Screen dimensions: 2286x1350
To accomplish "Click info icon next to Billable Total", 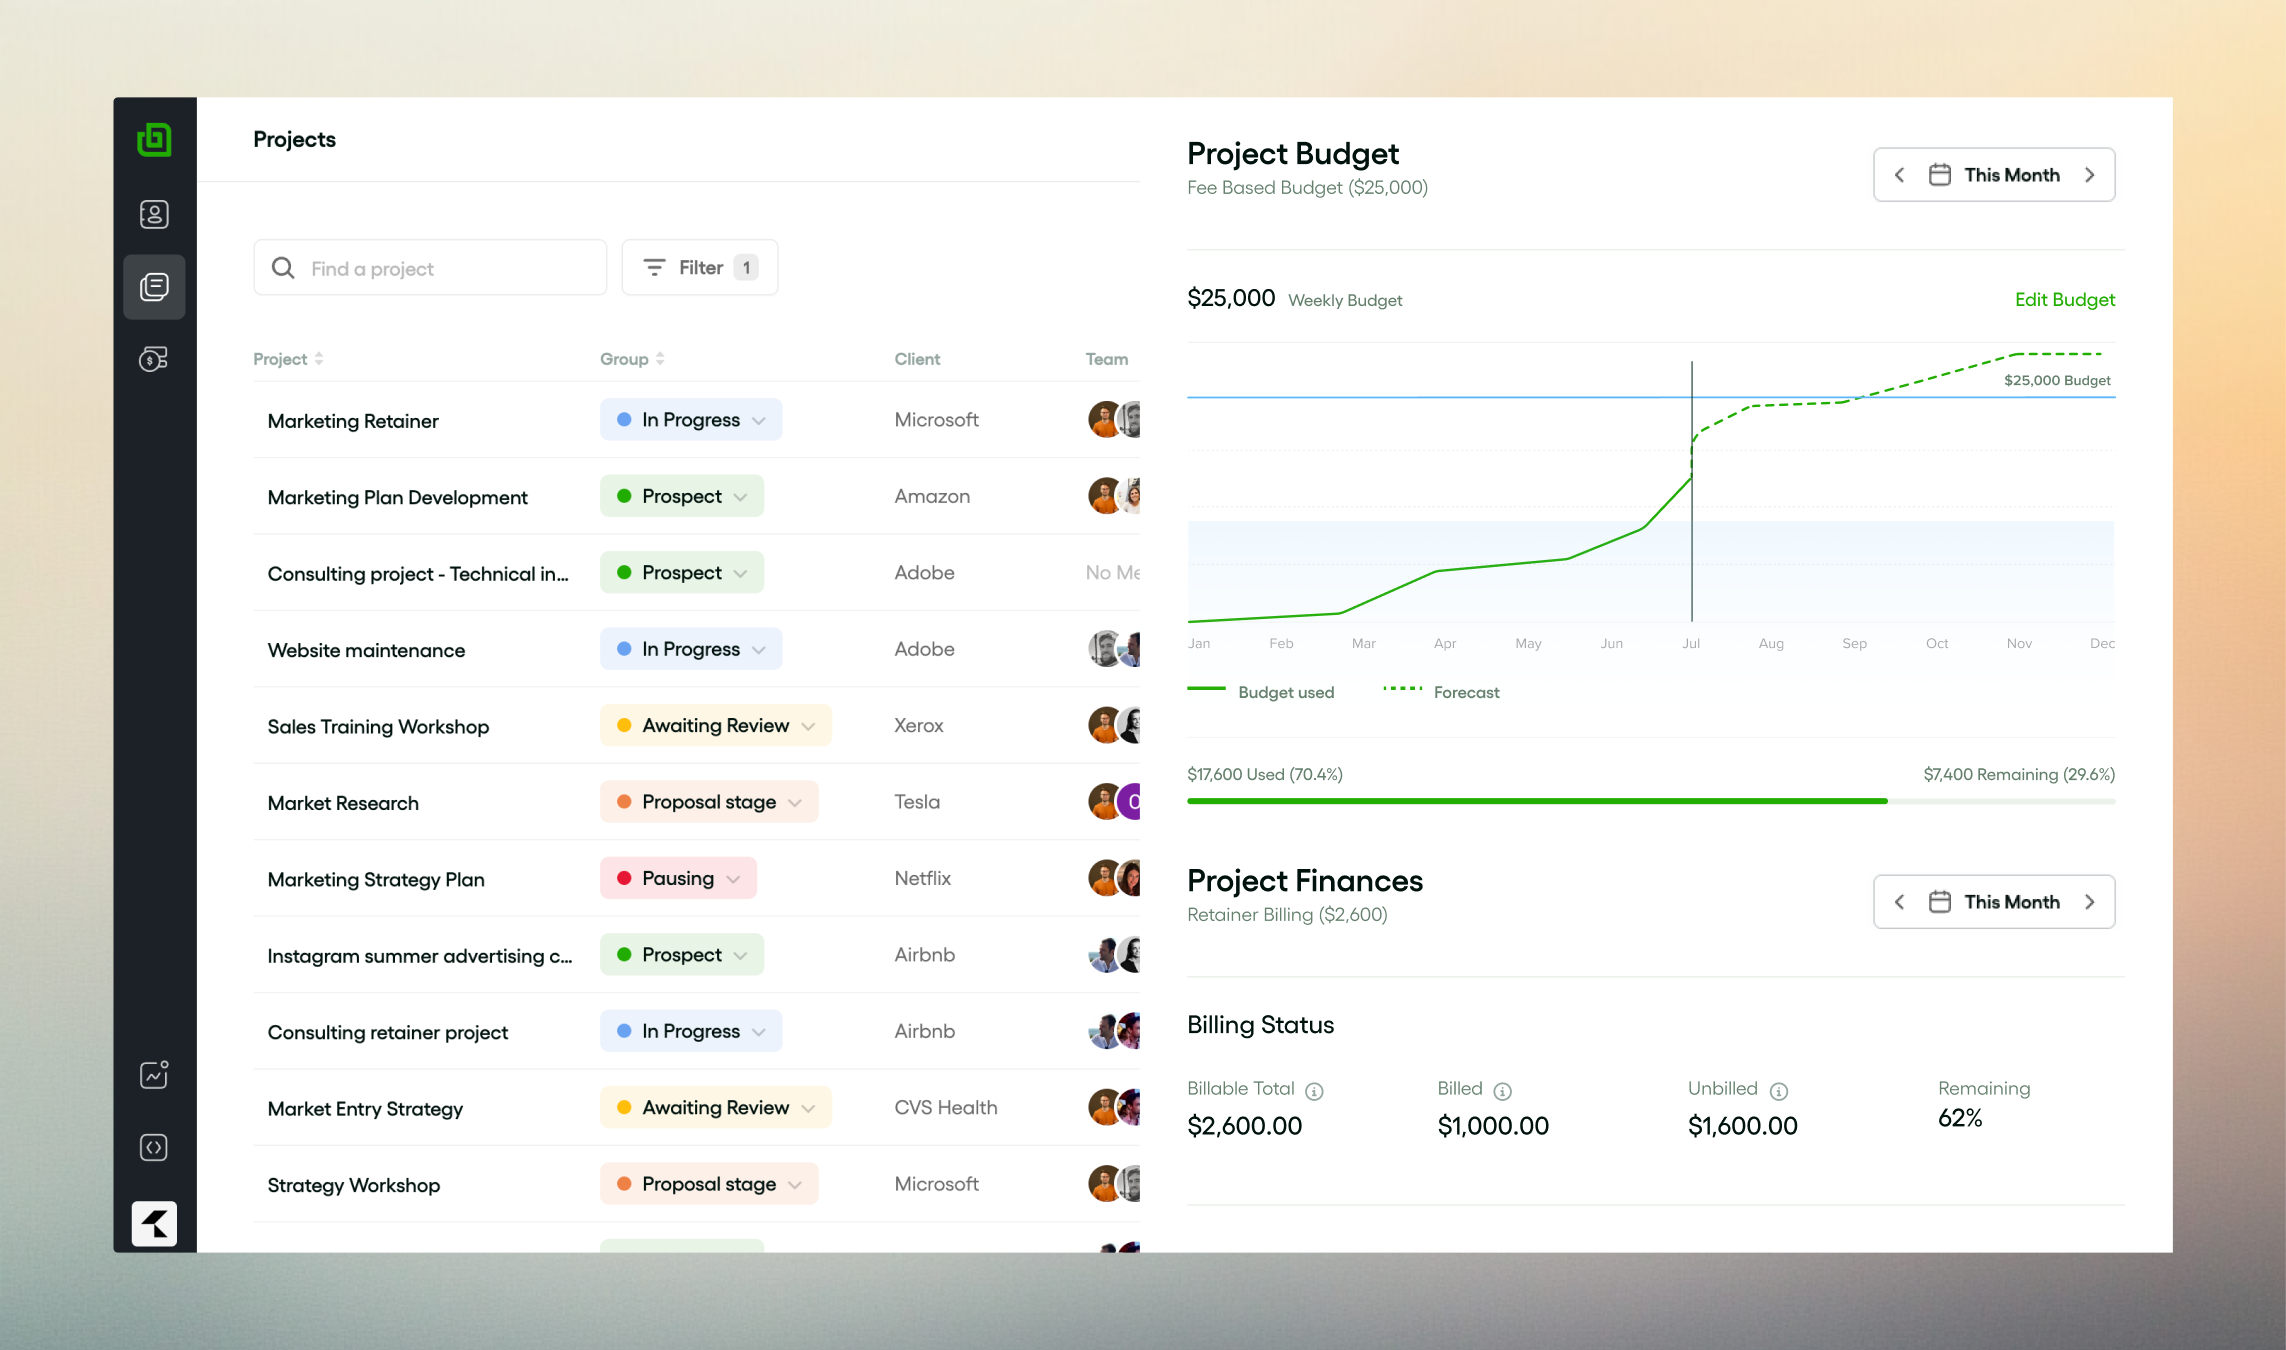I will coord(1314,1091).
